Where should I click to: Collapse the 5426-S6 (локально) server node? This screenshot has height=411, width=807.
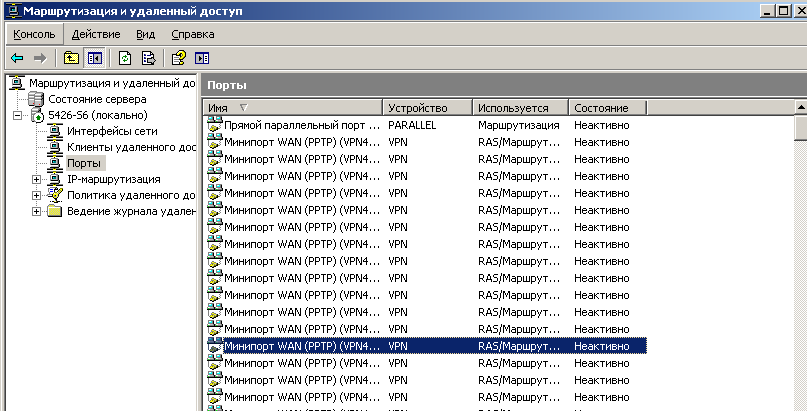tap(19, 115)
